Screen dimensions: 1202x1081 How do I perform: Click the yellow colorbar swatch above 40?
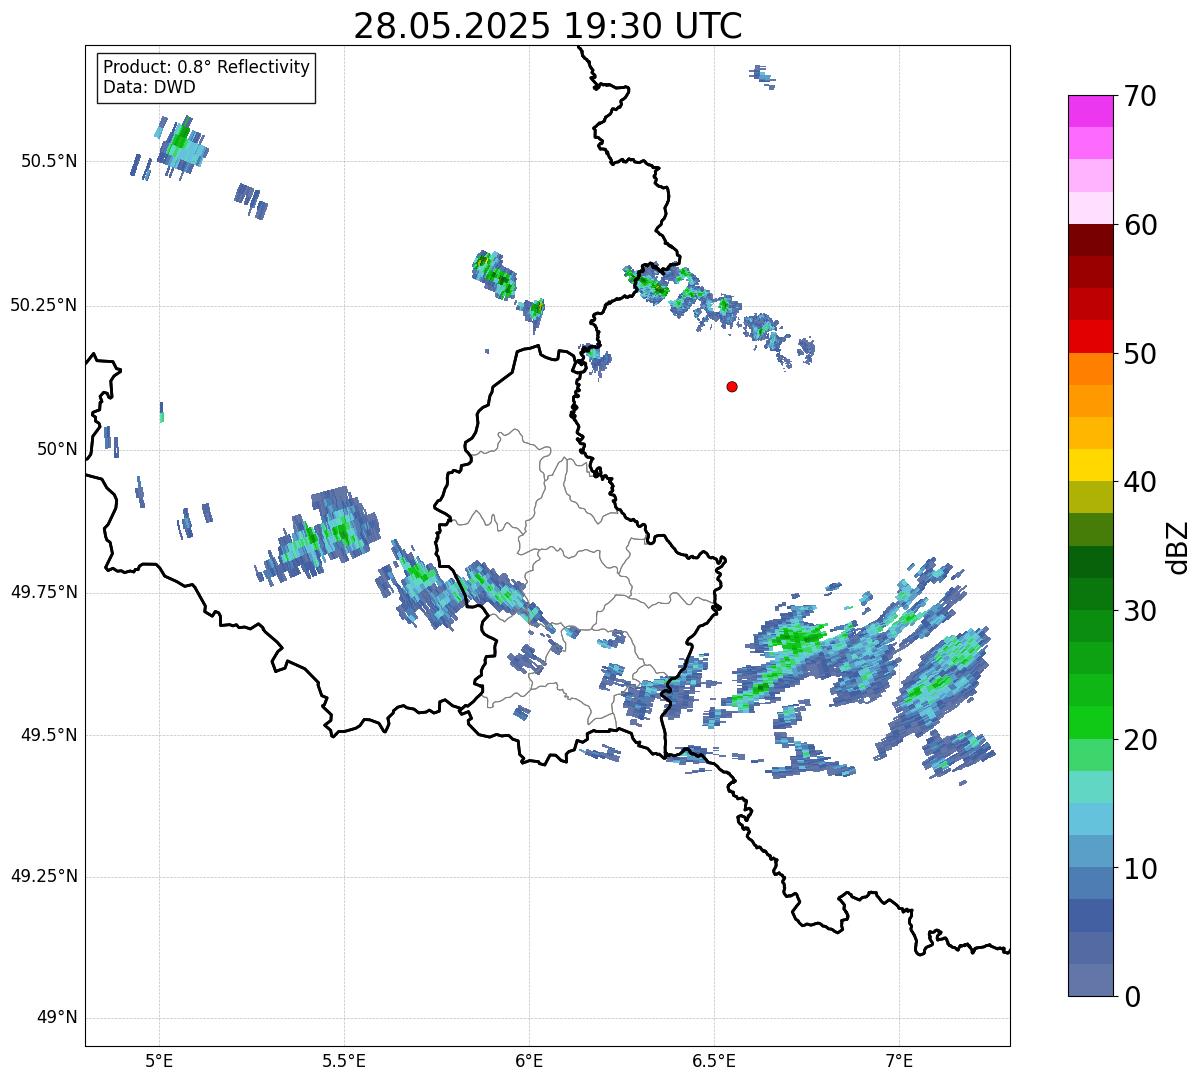click(x=1091, y=465)
